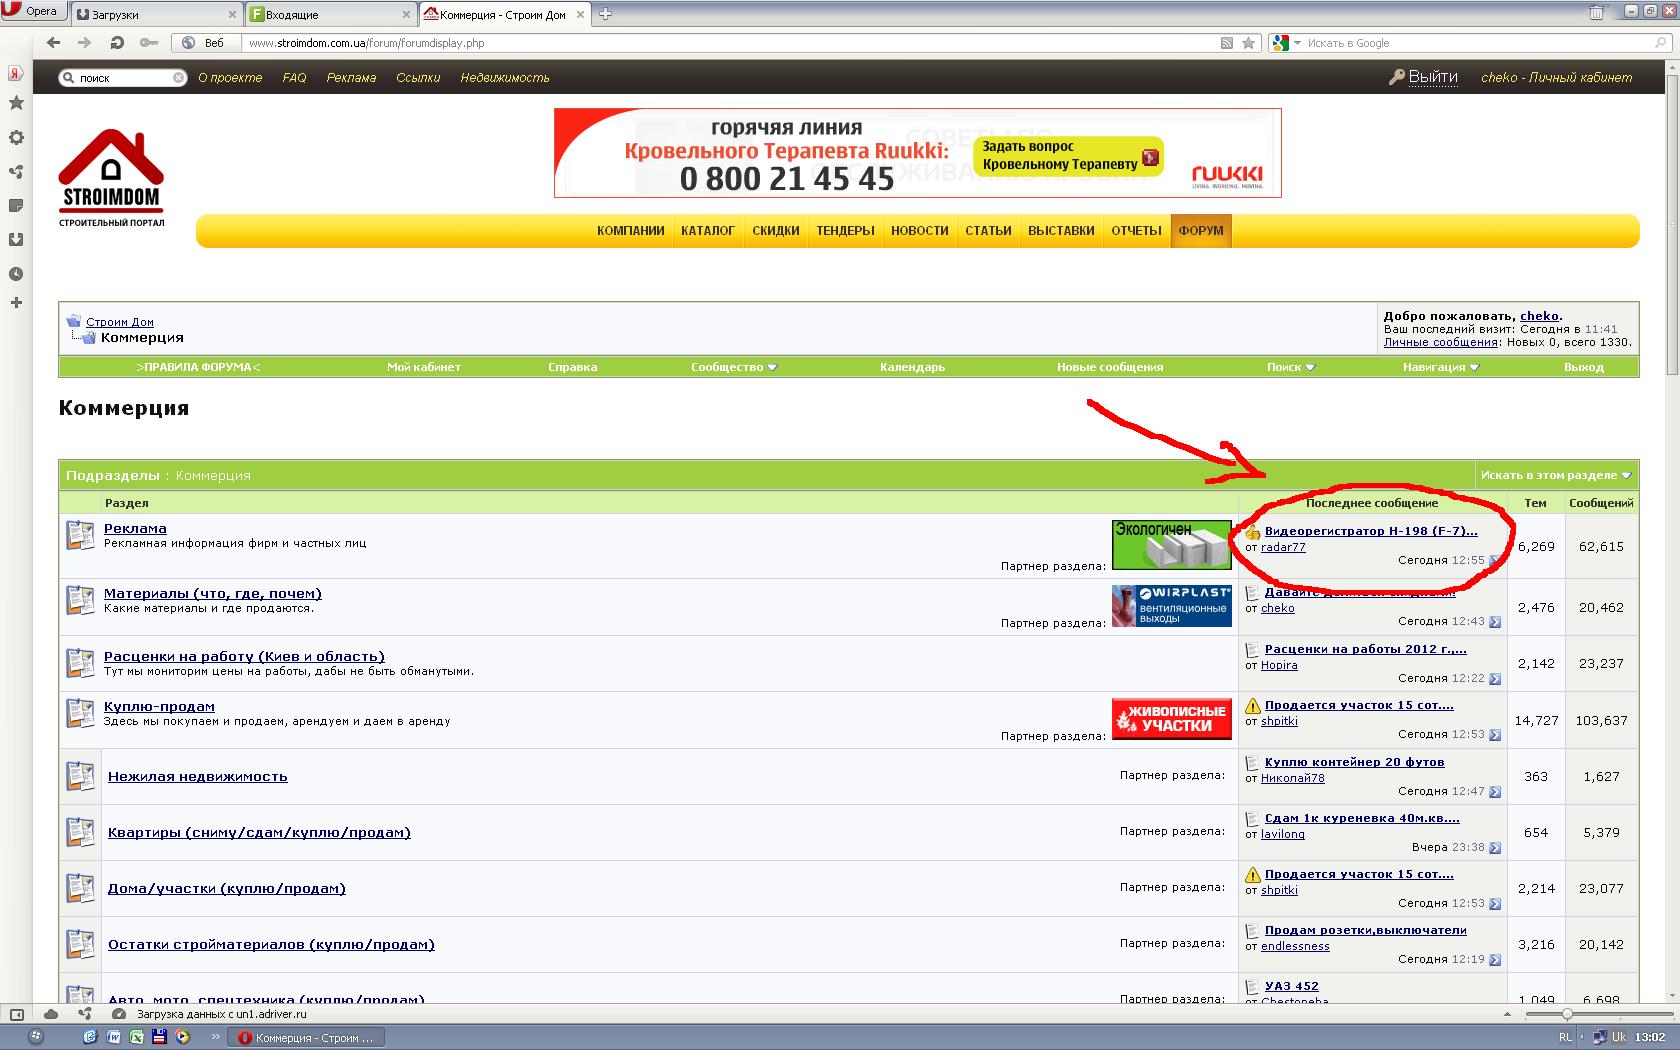Open Живописные участки partner banner
The width and height of the screenshot is (1680, 1050).
click(1171, 719)
